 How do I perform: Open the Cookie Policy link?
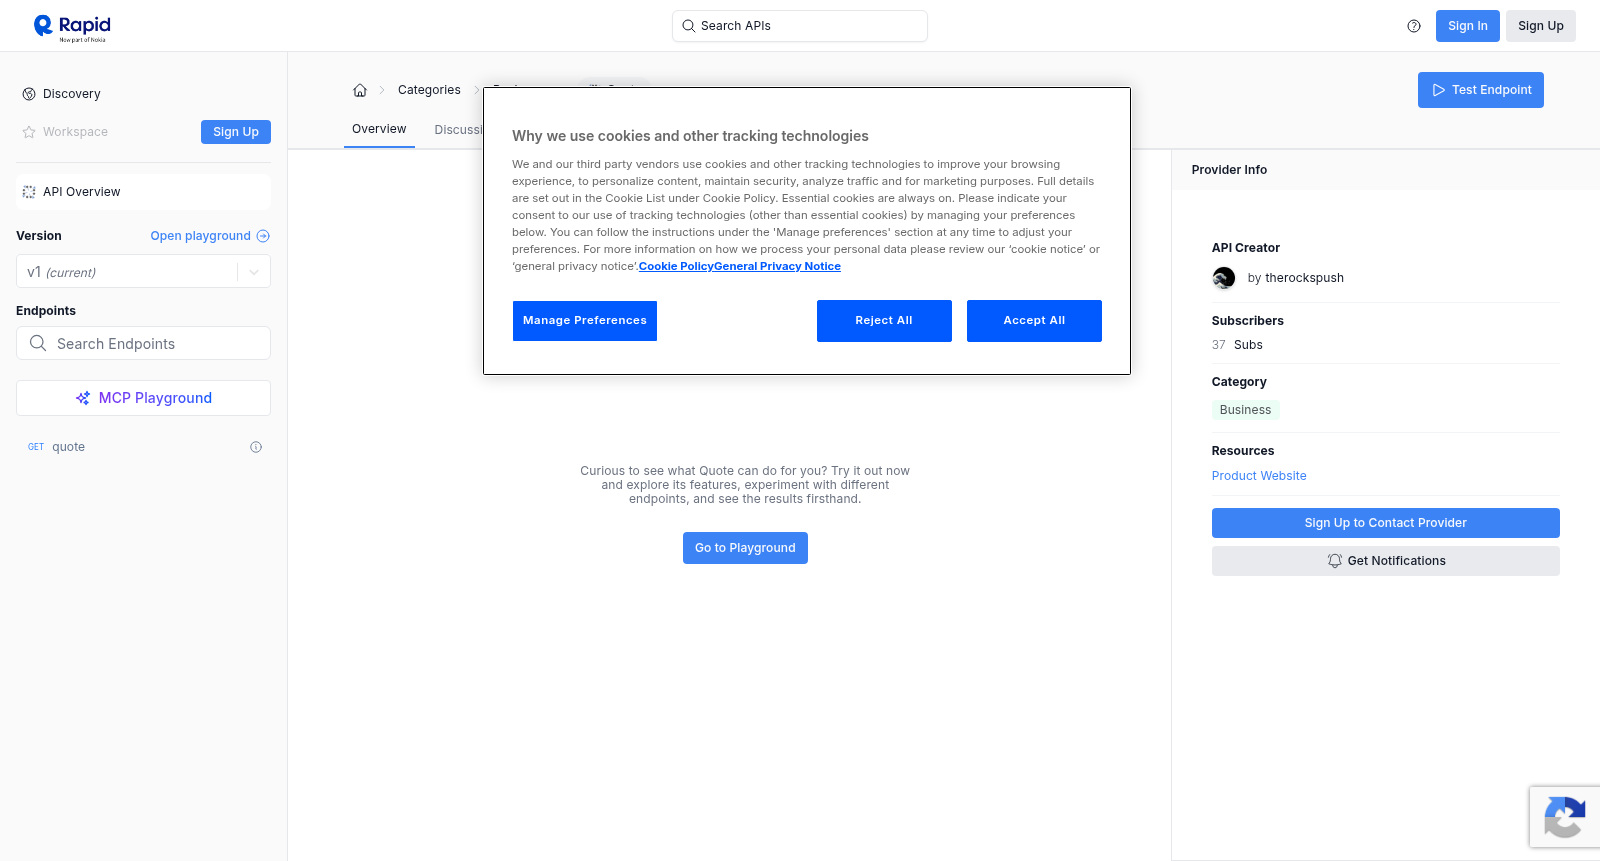(x=676, y=266)
